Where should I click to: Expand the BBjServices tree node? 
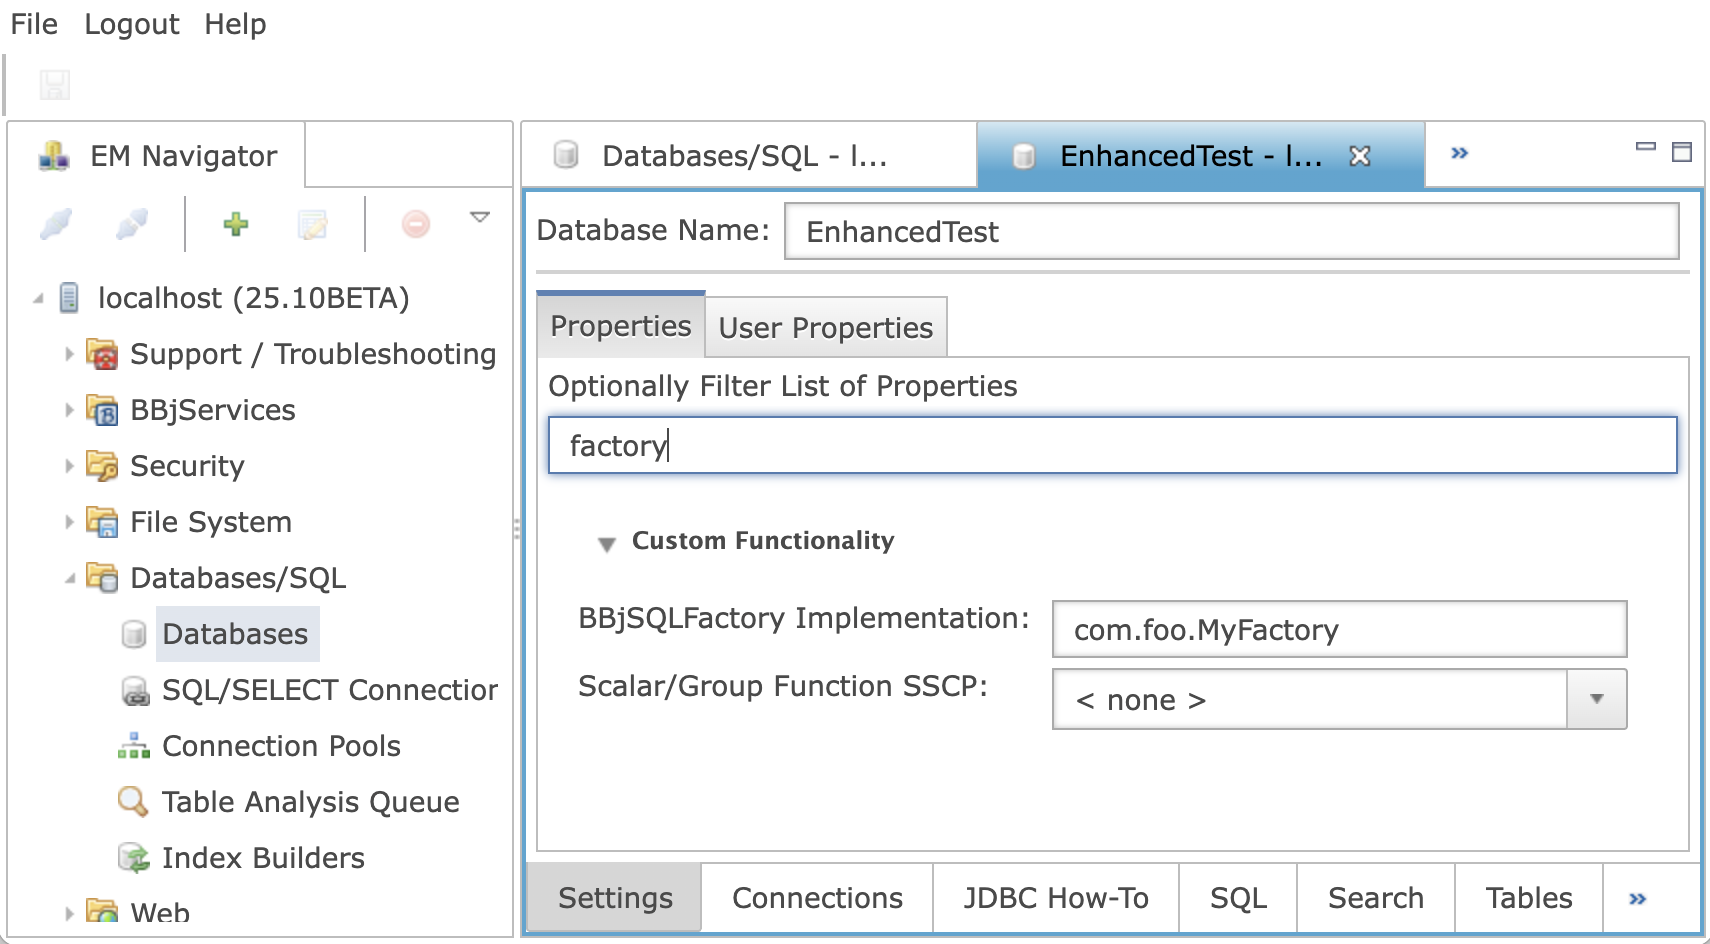69,410
